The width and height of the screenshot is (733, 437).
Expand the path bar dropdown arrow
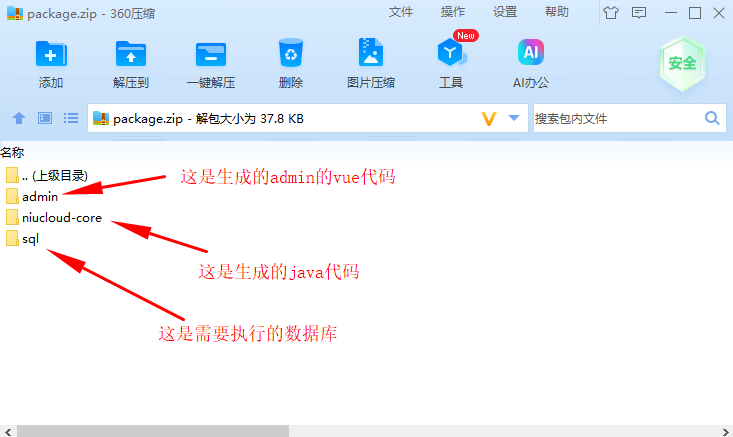(x=514, y=118)
